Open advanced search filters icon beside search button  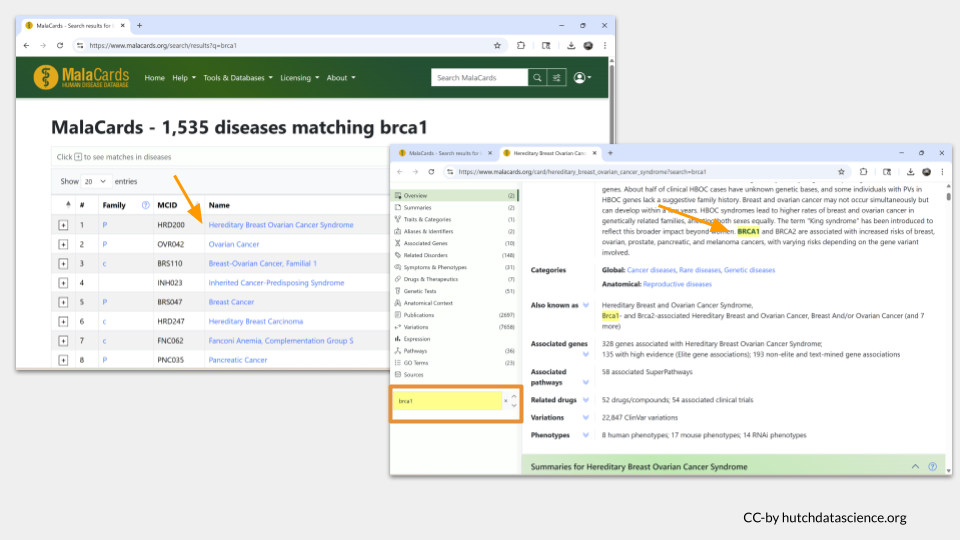[x=557, y=78]
